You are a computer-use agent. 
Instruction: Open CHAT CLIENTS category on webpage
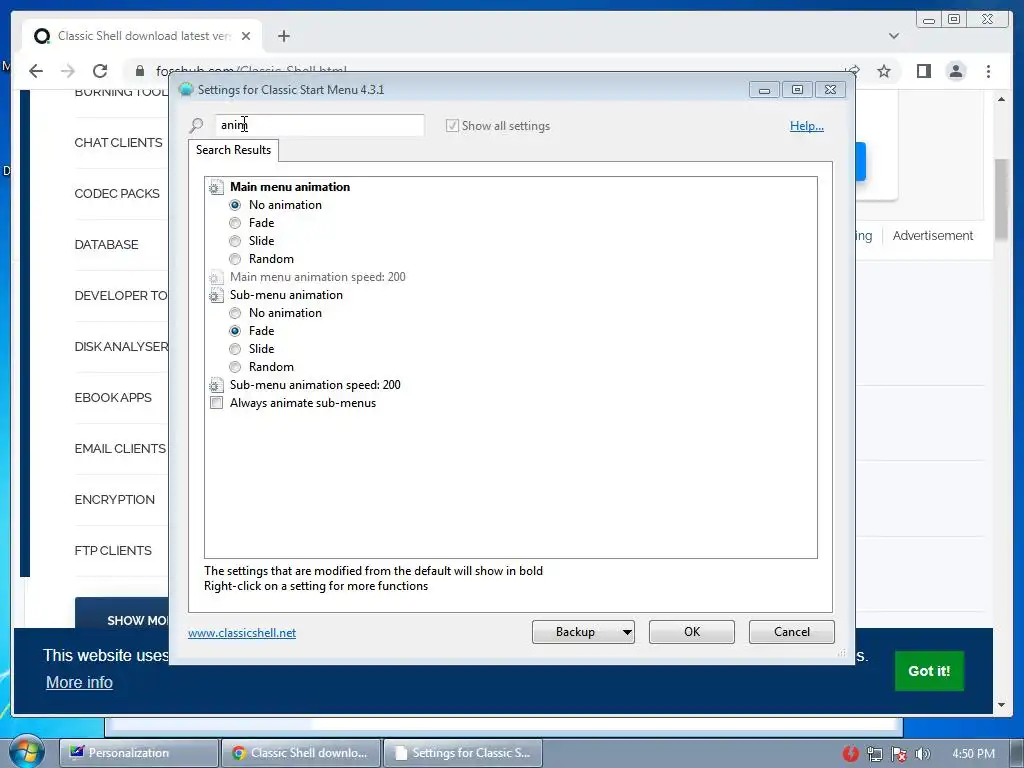(118, 142)
